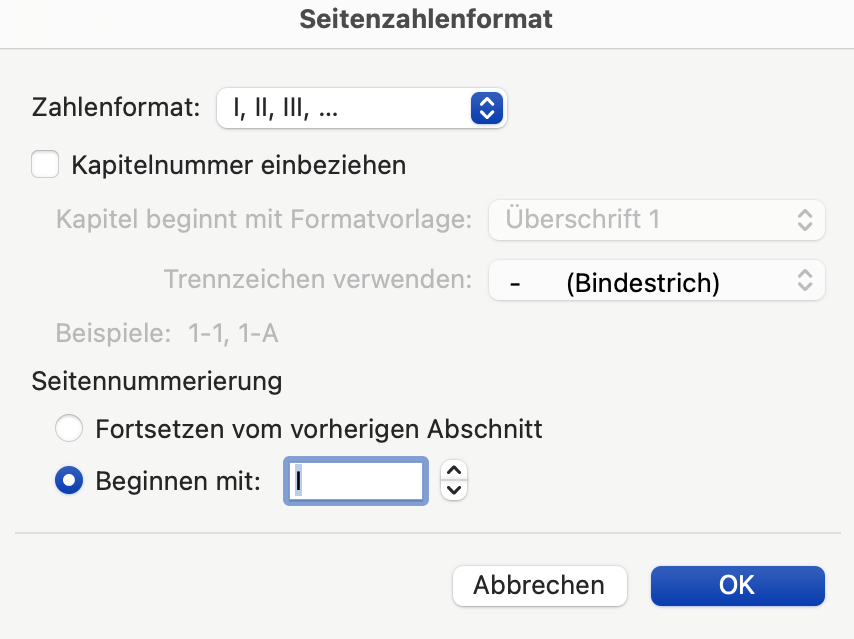Click the Seitenzahlenformat dialog title
The image size is (854, 639).
pyautogui.click(x=427, y=19)
